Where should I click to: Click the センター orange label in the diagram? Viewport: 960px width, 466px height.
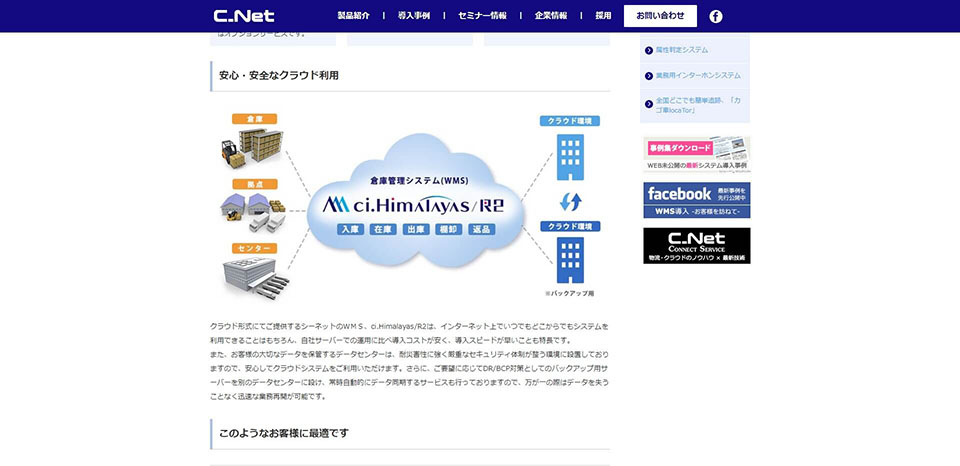(x=254, y=248)
